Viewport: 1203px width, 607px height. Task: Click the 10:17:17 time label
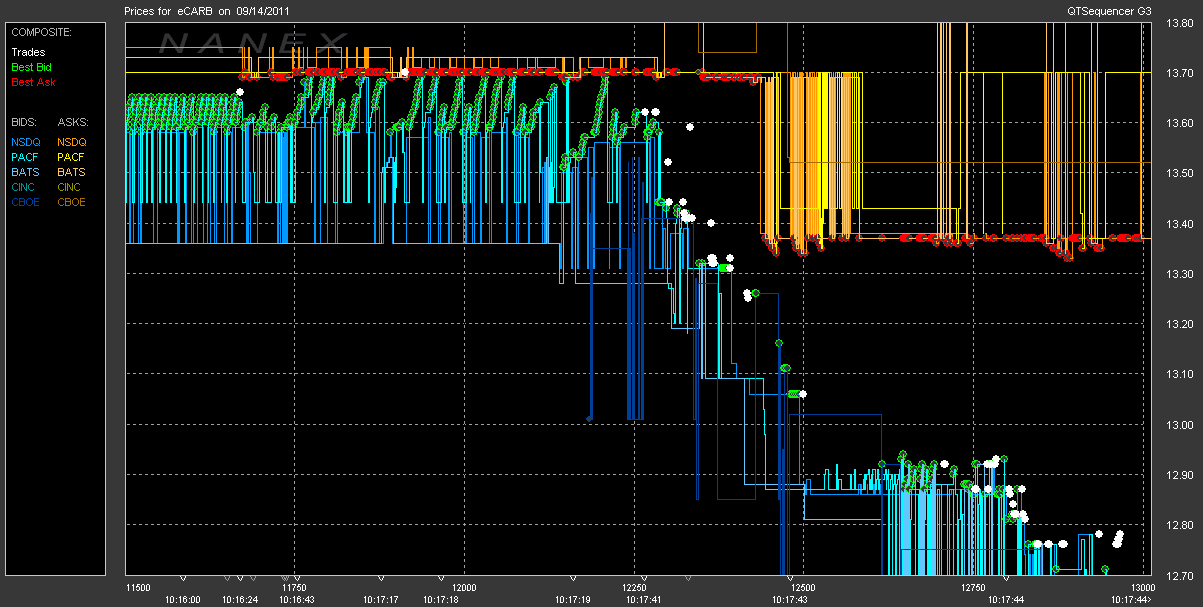(x=381, y=600)
